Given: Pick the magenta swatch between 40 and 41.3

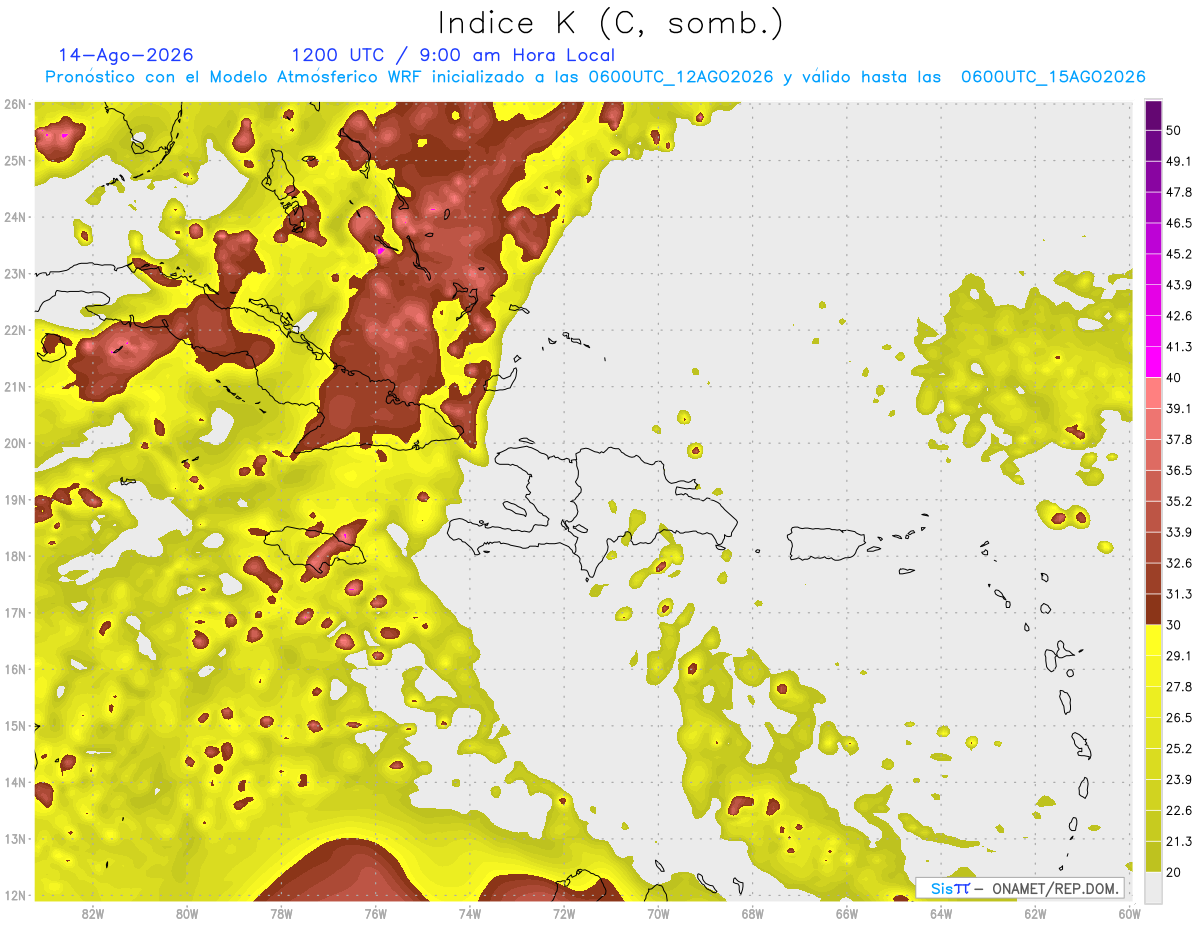Looking at the screenshot, I should (1153, 362).
